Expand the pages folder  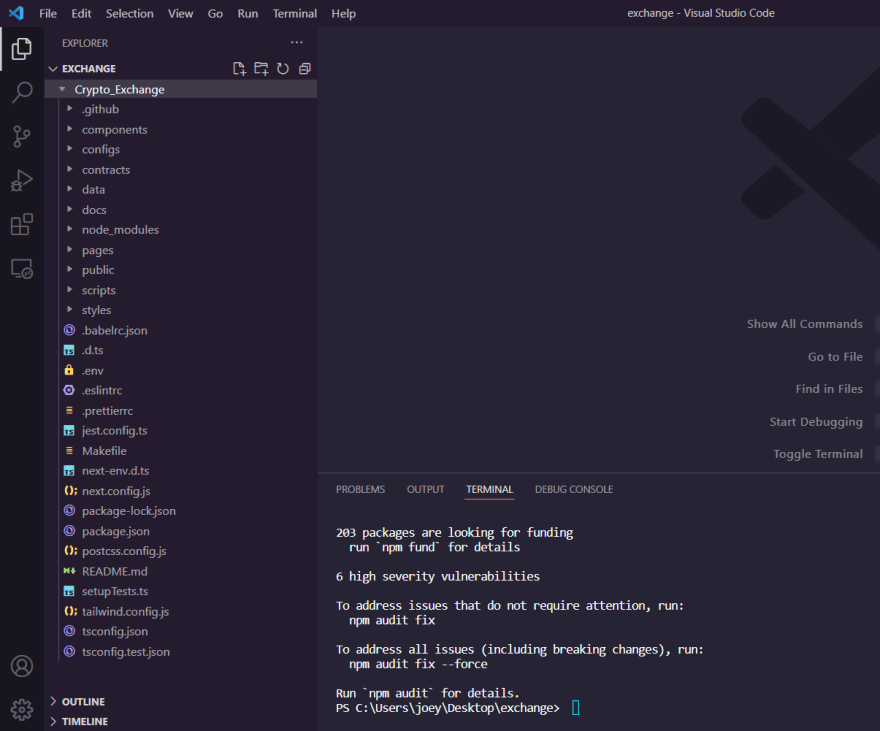(70, 249)
